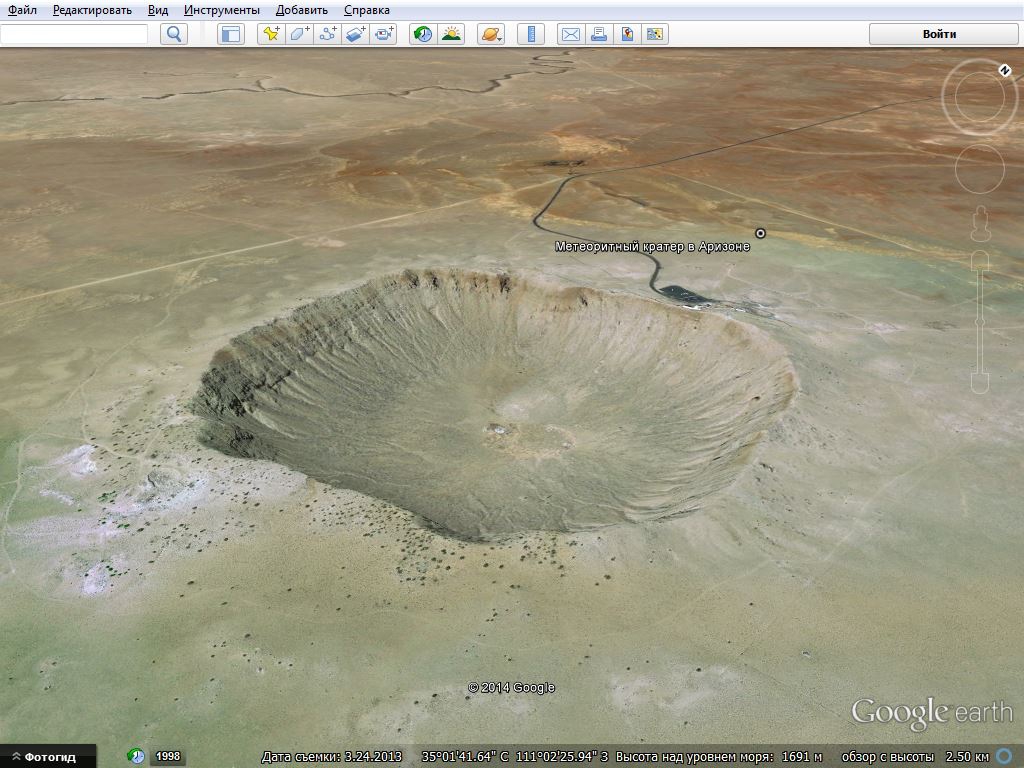This screenshot has width=1024, height=768.
Task: Select the ruler tool
Action: [531, 34]
